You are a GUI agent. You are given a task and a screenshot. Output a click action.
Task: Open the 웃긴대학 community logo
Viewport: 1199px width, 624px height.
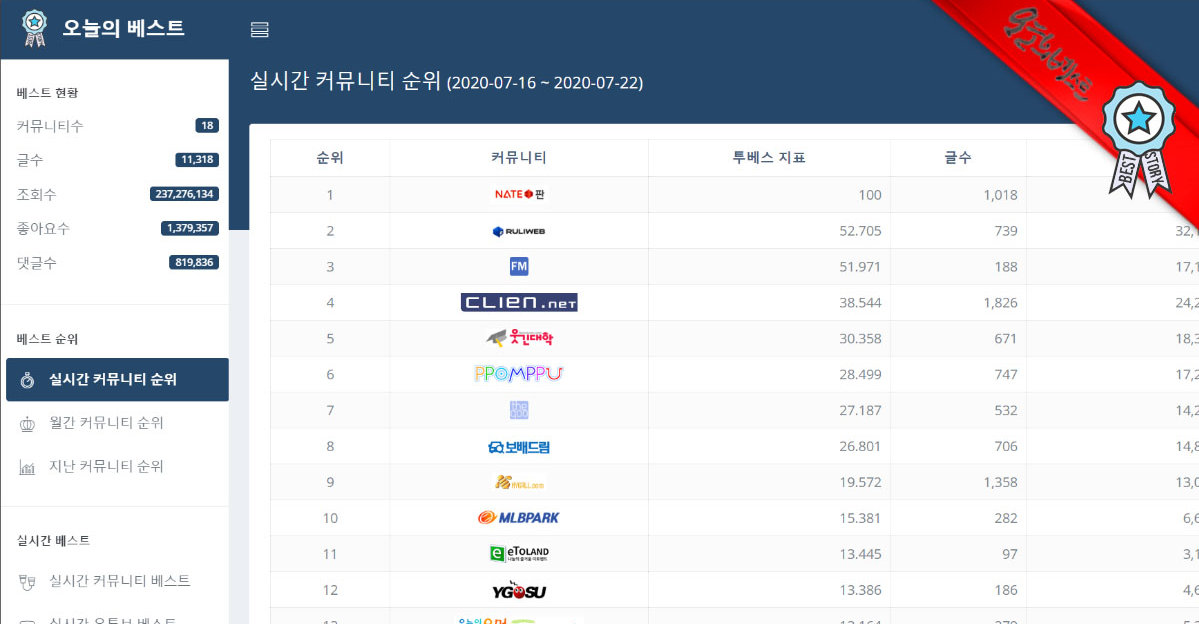(x=519, y=337)
